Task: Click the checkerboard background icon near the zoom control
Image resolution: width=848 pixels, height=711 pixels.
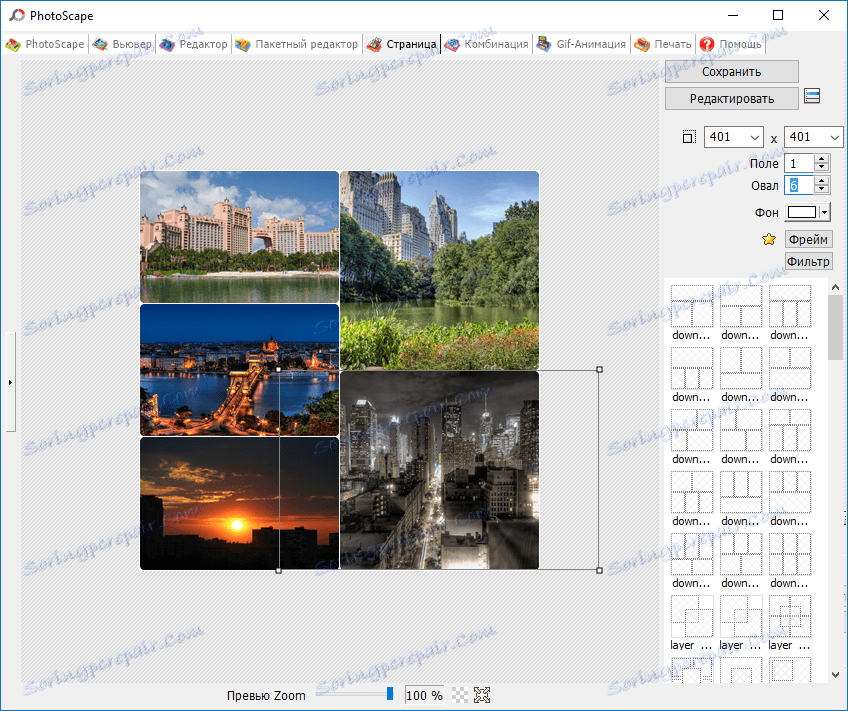Action: tap(459, 695)
